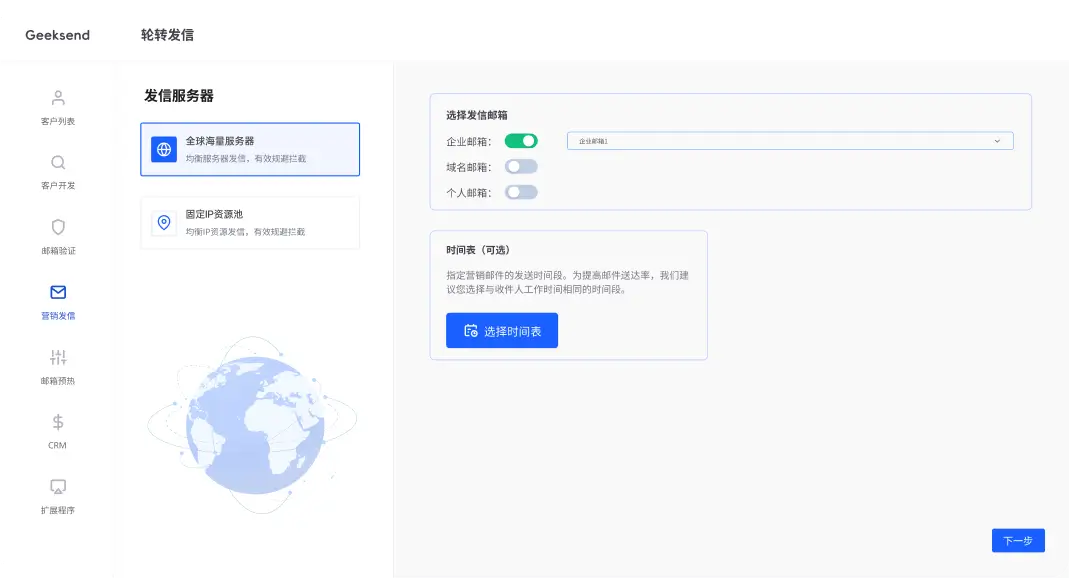1069x578 pixels.
Task: Select the 营销发信 envelope icon
Action: coord(58,292)
